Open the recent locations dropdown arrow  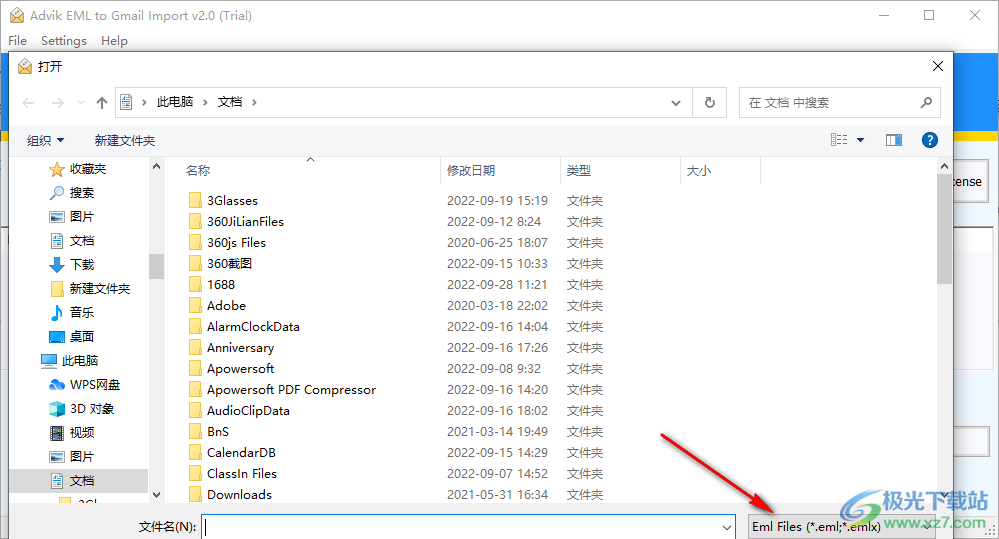(81, 103)
